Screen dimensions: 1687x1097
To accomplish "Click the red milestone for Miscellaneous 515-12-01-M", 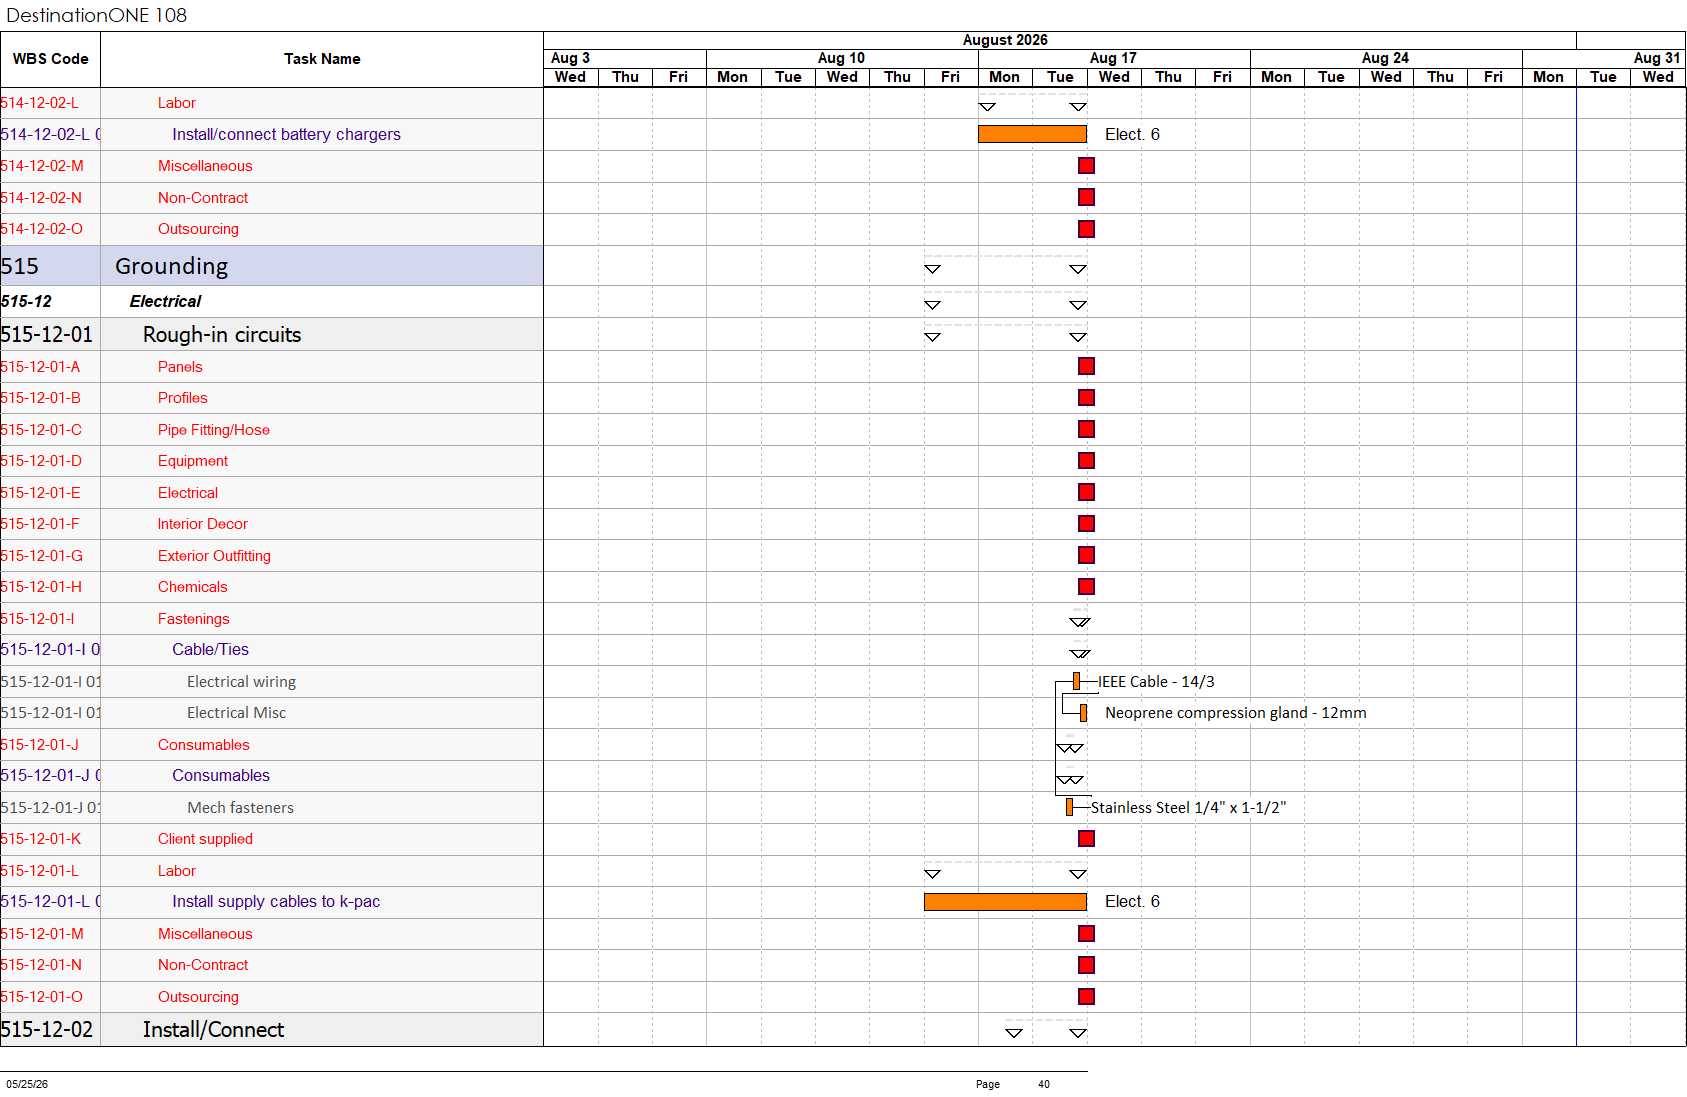I will (x=1086, y=933).
